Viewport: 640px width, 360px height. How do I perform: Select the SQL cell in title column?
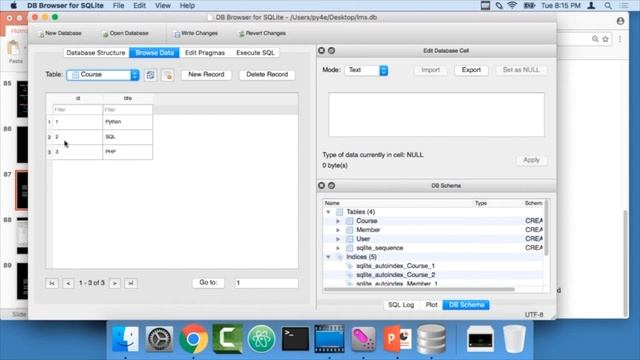pos(128,137)
